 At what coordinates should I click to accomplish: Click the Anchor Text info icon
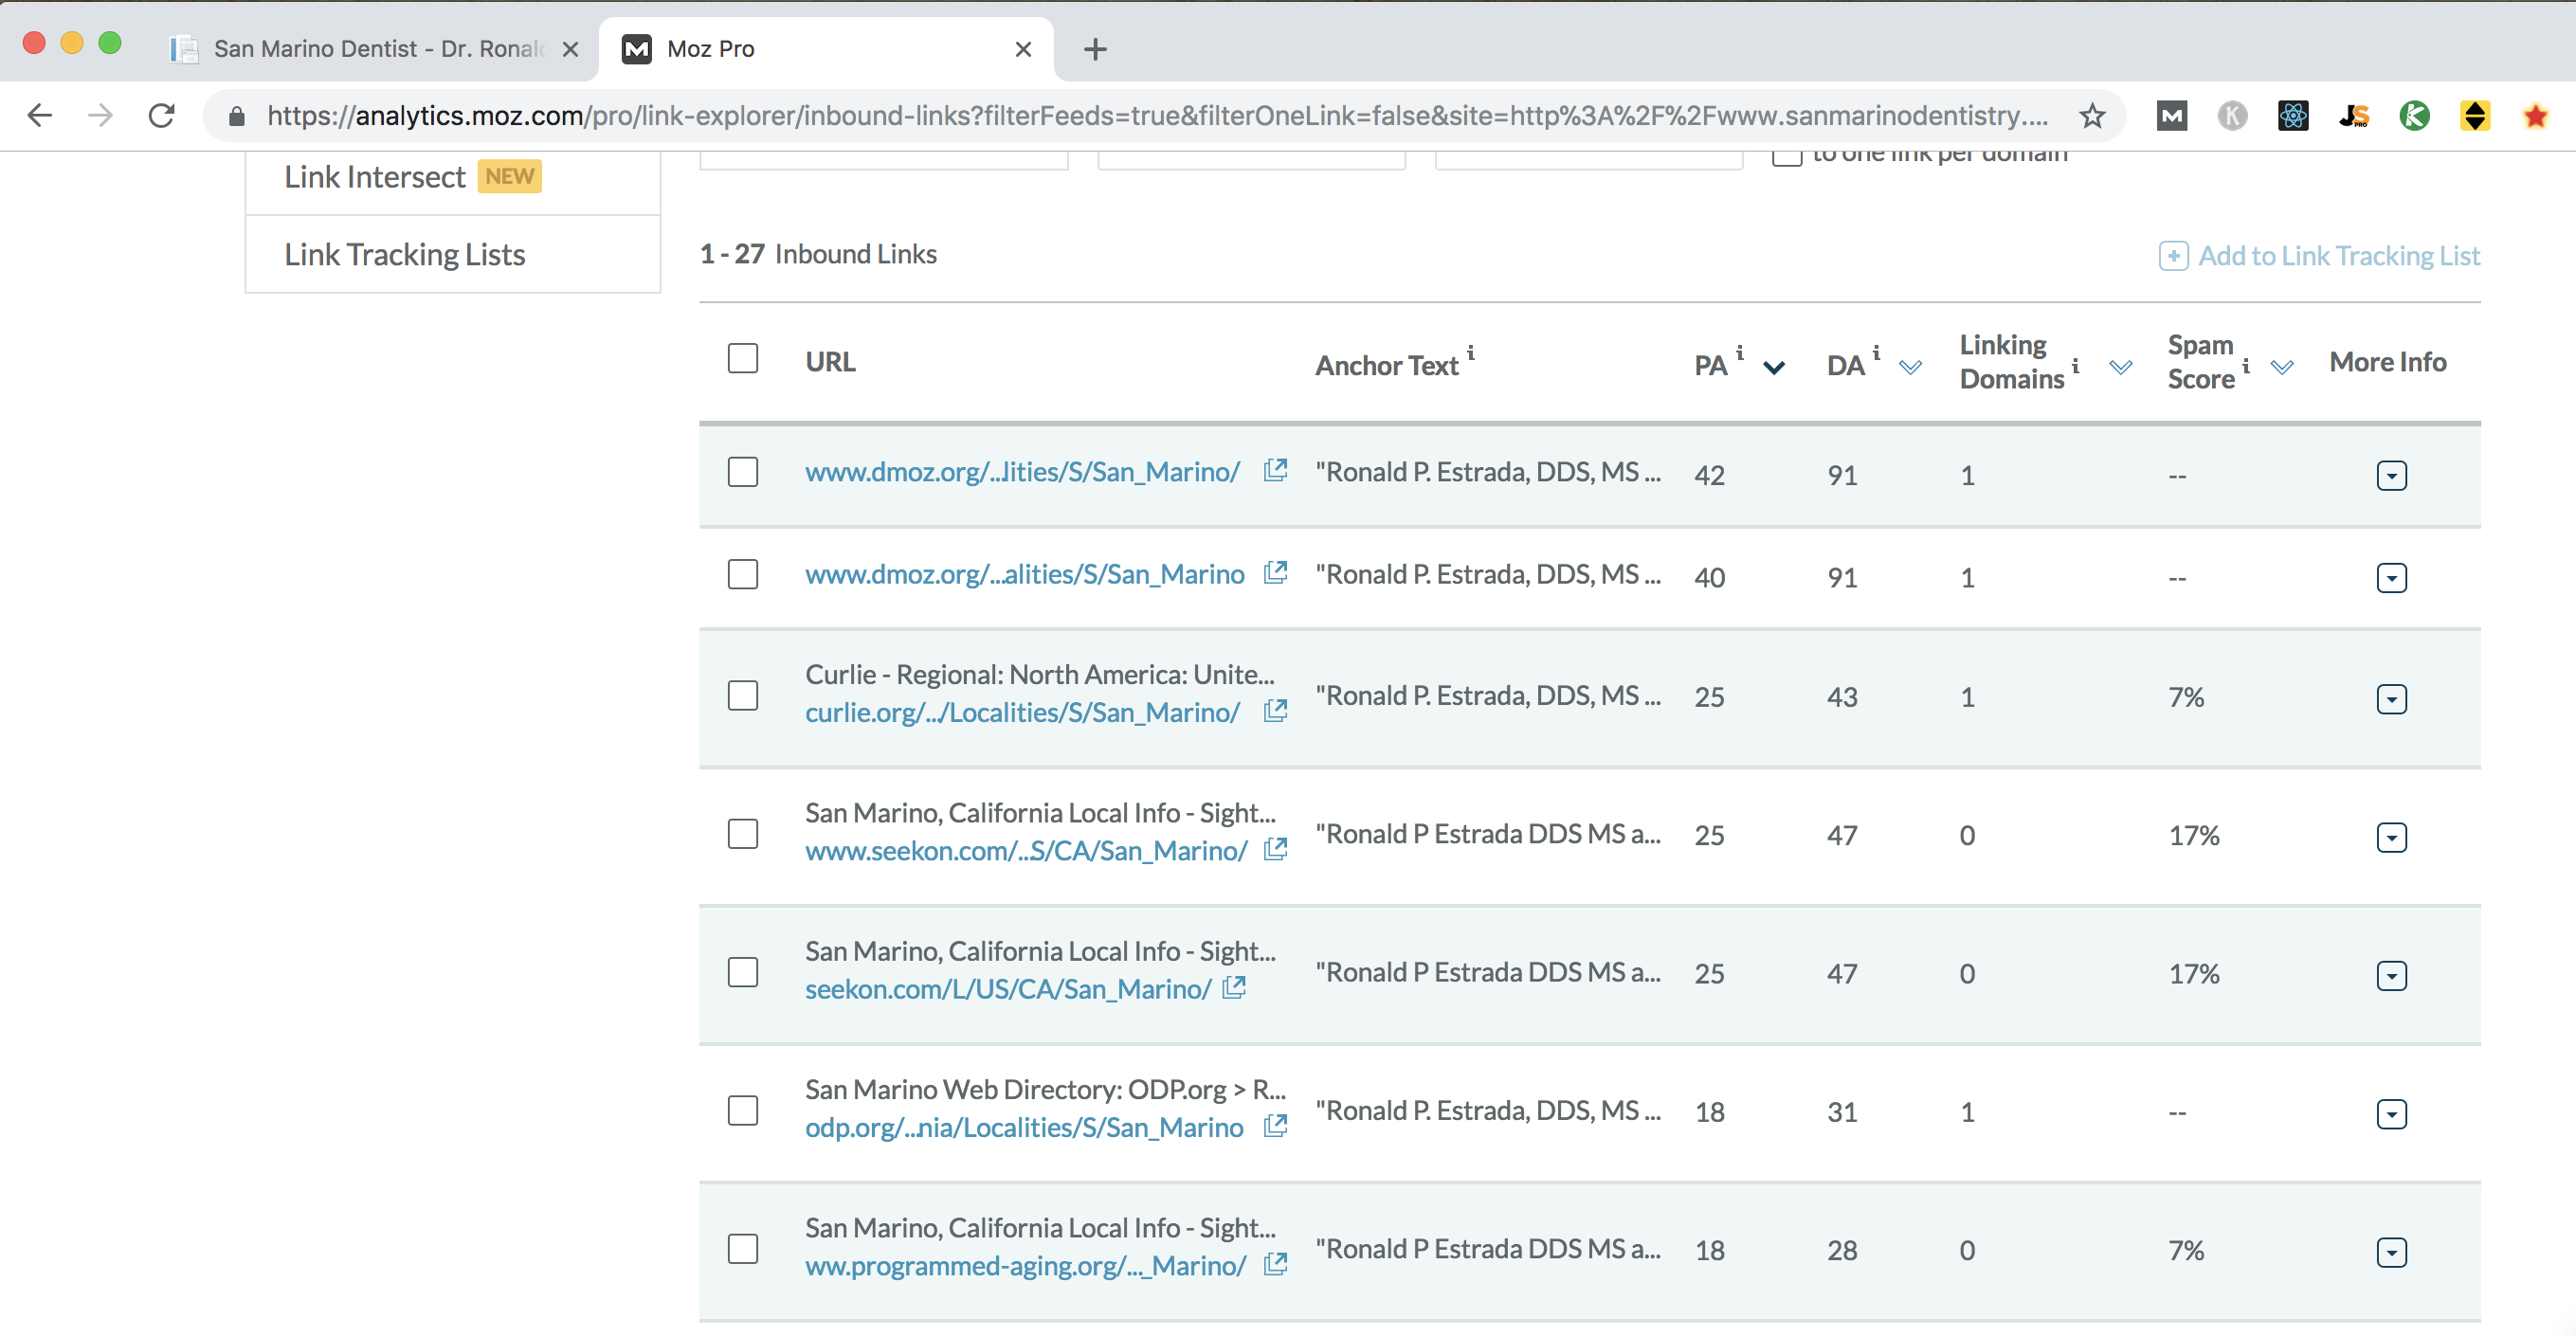click(x=1471, y=353)
